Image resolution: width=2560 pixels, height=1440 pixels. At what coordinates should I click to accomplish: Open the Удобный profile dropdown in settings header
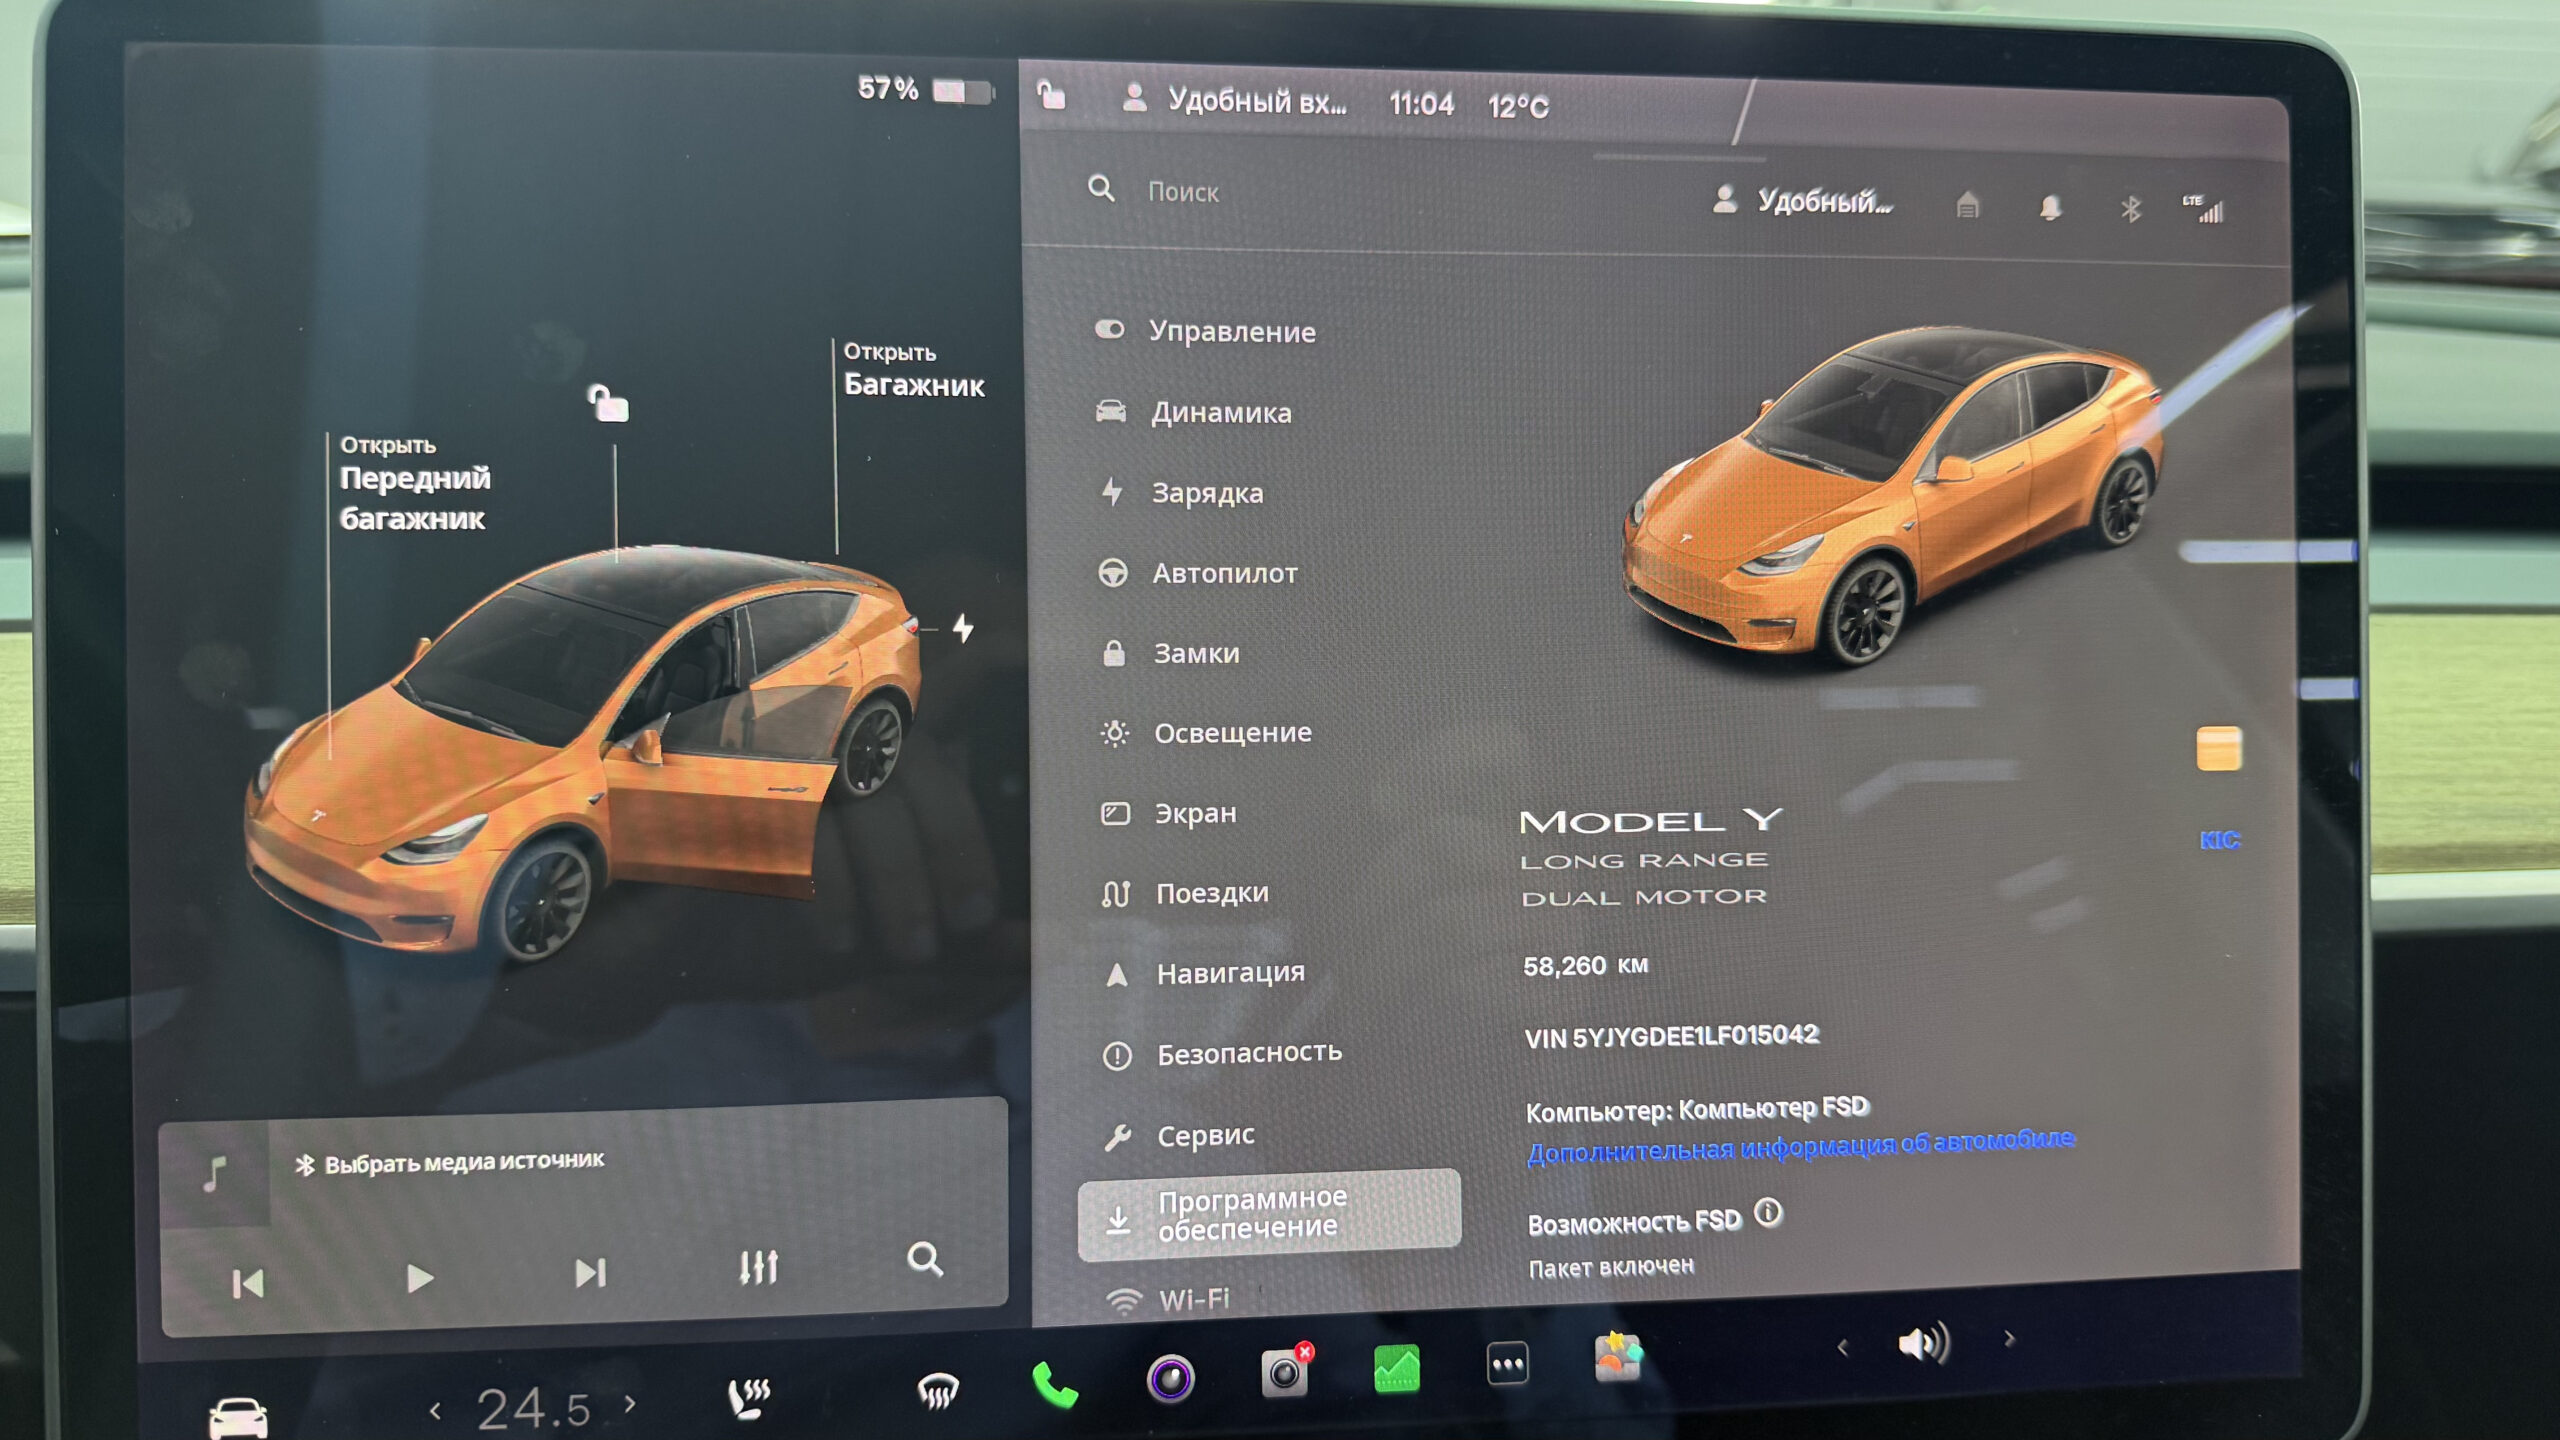[x=1804, y=202]
